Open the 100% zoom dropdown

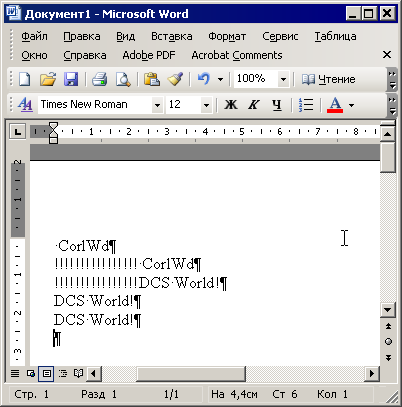tap(283, 79)
